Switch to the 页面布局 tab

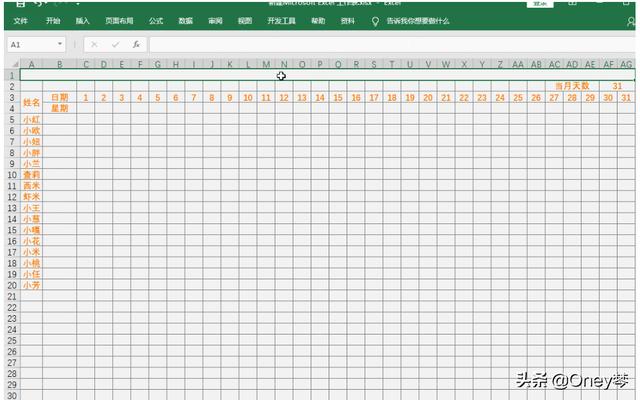[118, 20]
